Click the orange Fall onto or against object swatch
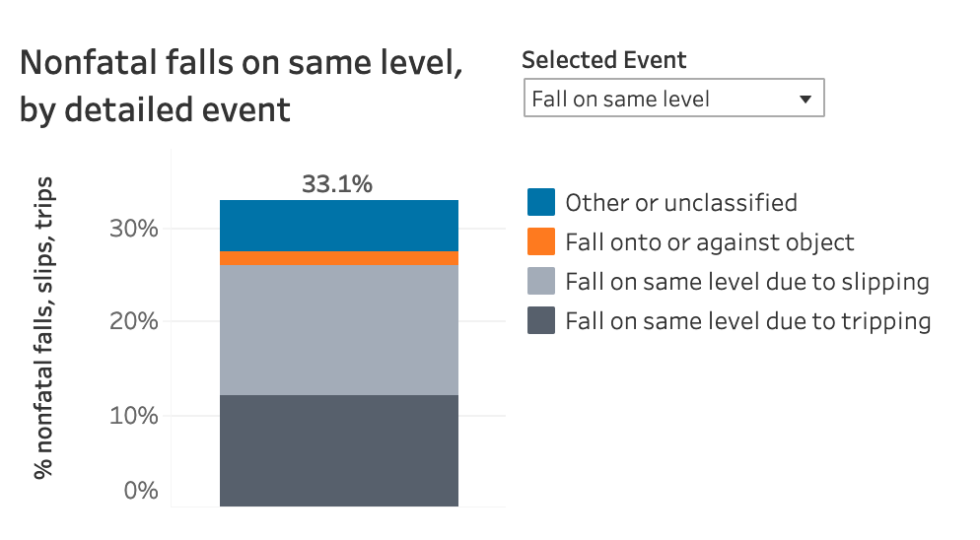The height and width of the screenshot is (540, 980). click(x=541, y=242)
